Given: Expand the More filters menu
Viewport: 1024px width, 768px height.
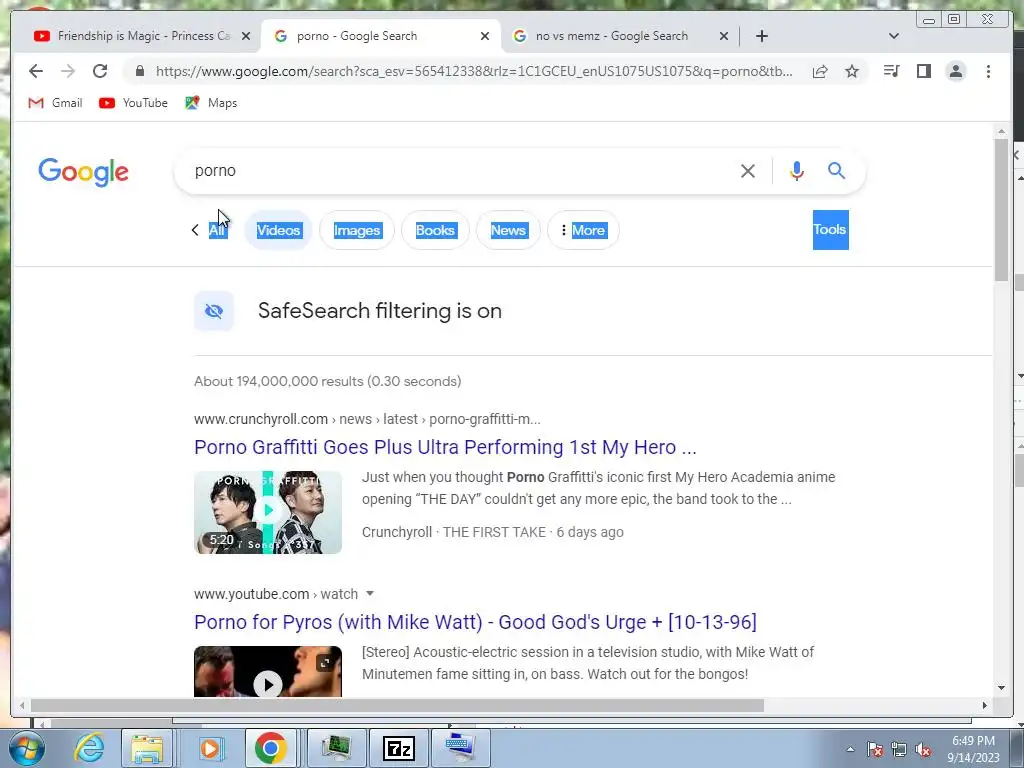Looking at the screenshot, I should click(x=583, y=230).
